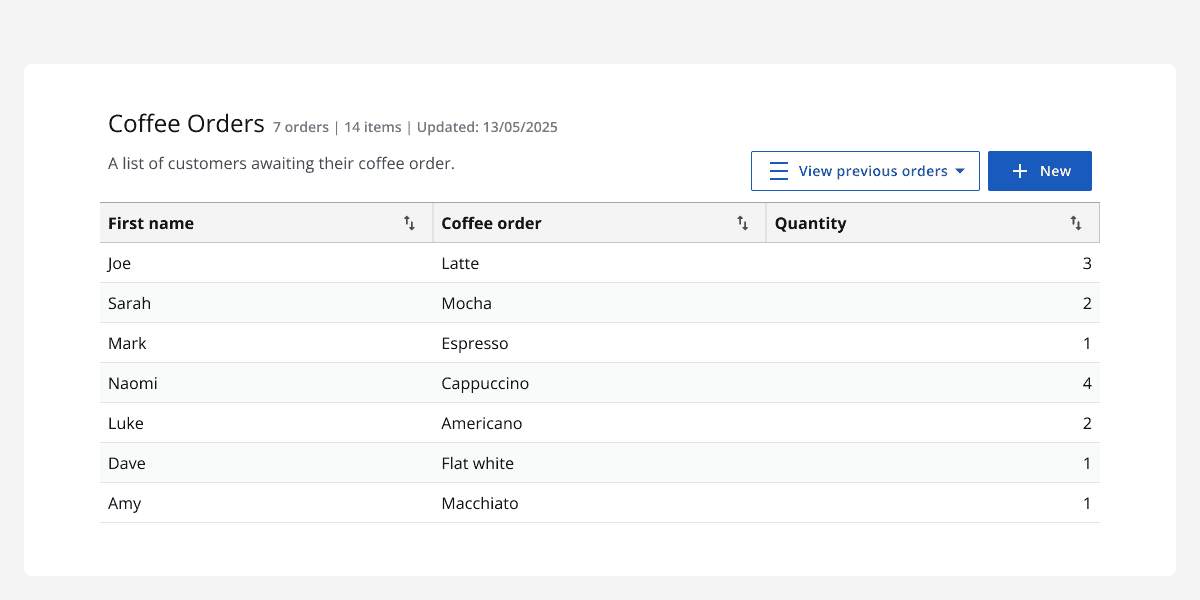Click the sort icon on First name column

click(410, 223)
